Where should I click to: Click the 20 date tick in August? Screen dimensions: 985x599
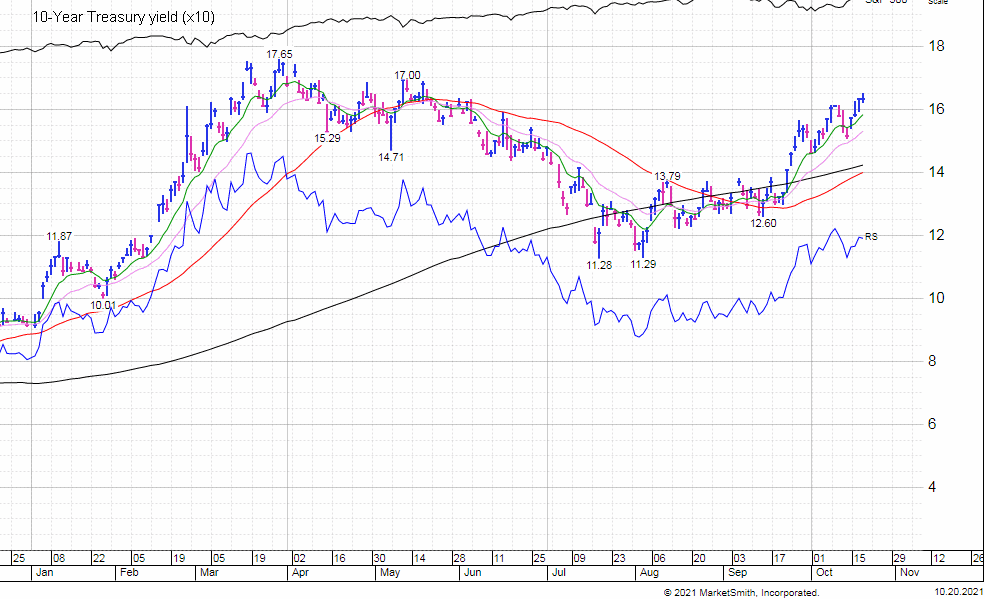pyautogui.click(x=699, y=558)
